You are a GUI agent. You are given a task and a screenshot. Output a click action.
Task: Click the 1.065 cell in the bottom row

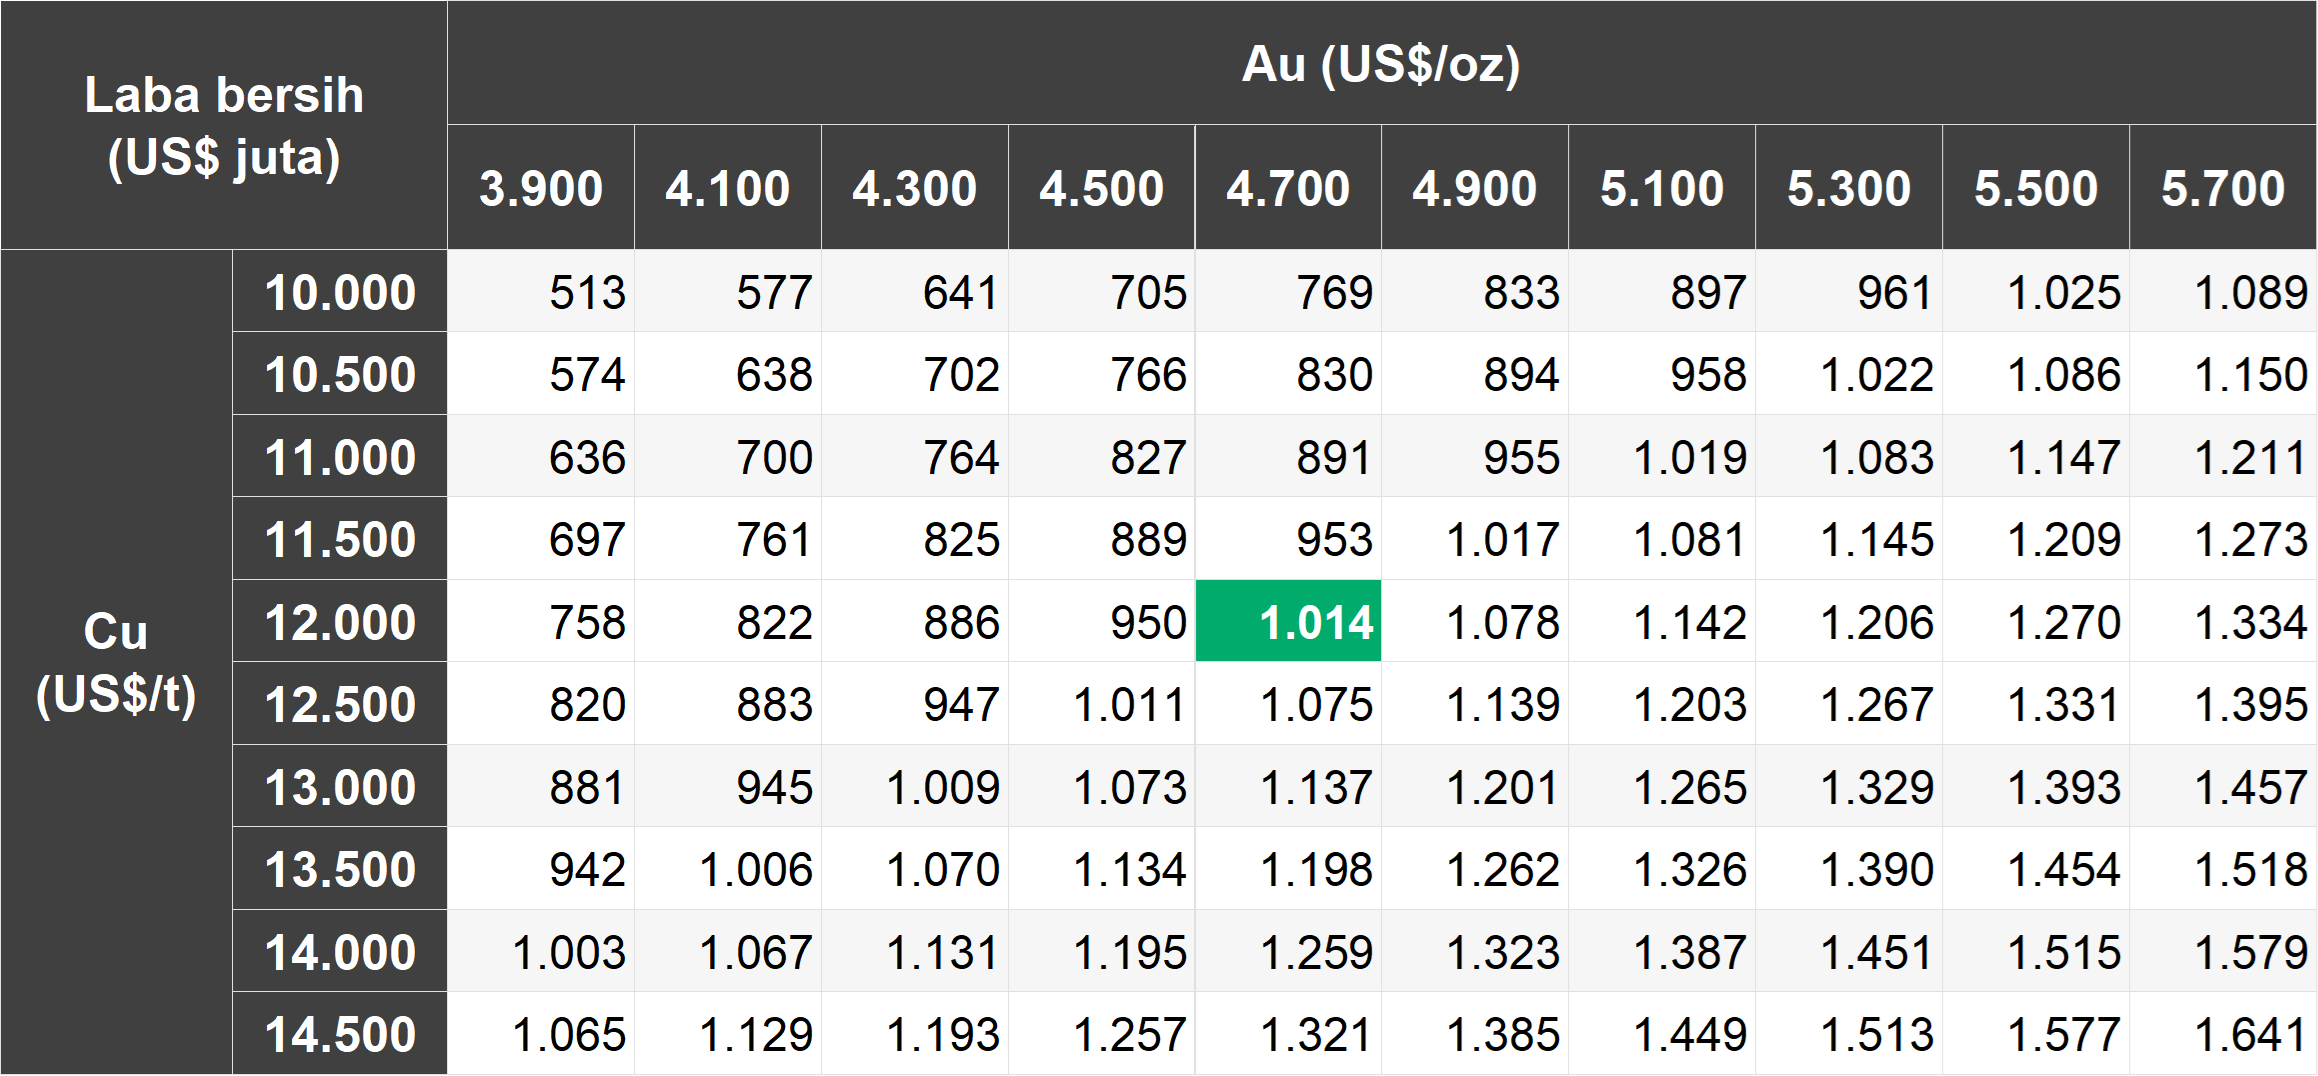click(x=541, y=1034)
